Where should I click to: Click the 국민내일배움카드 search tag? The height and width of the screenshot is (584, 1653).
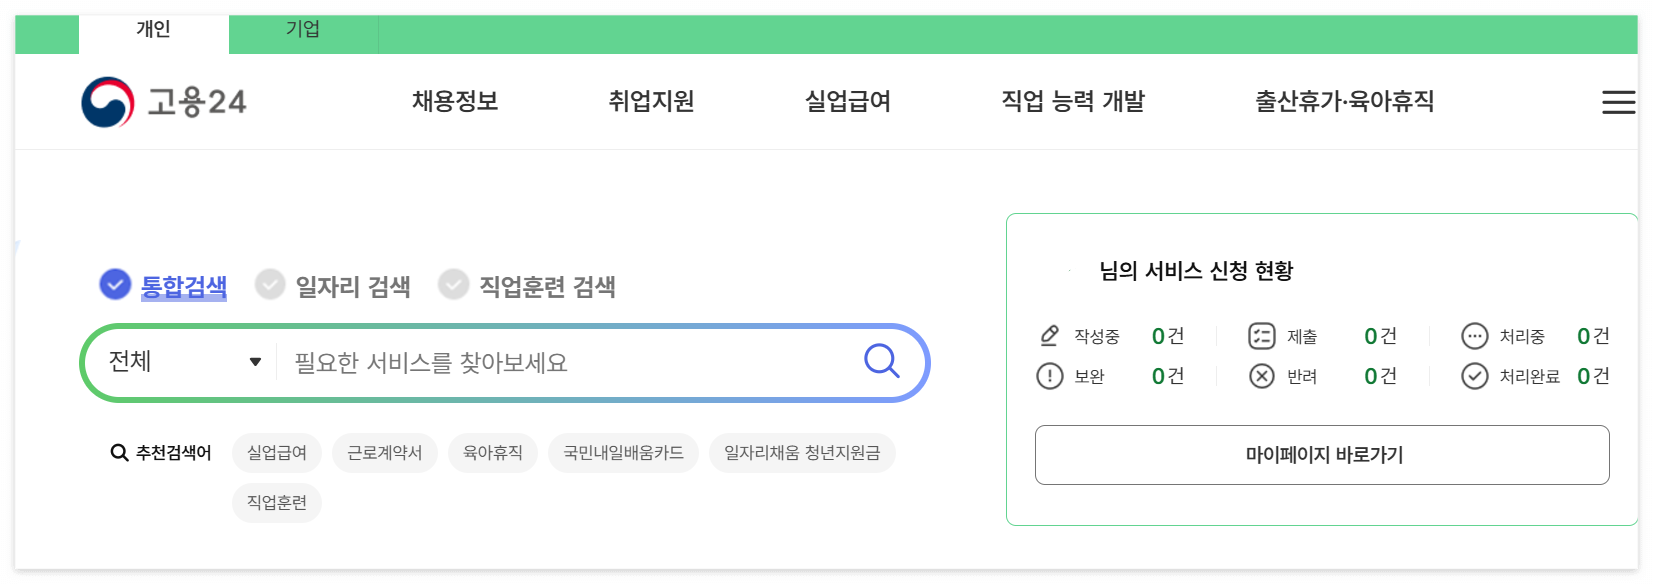[x=623, y=452]
